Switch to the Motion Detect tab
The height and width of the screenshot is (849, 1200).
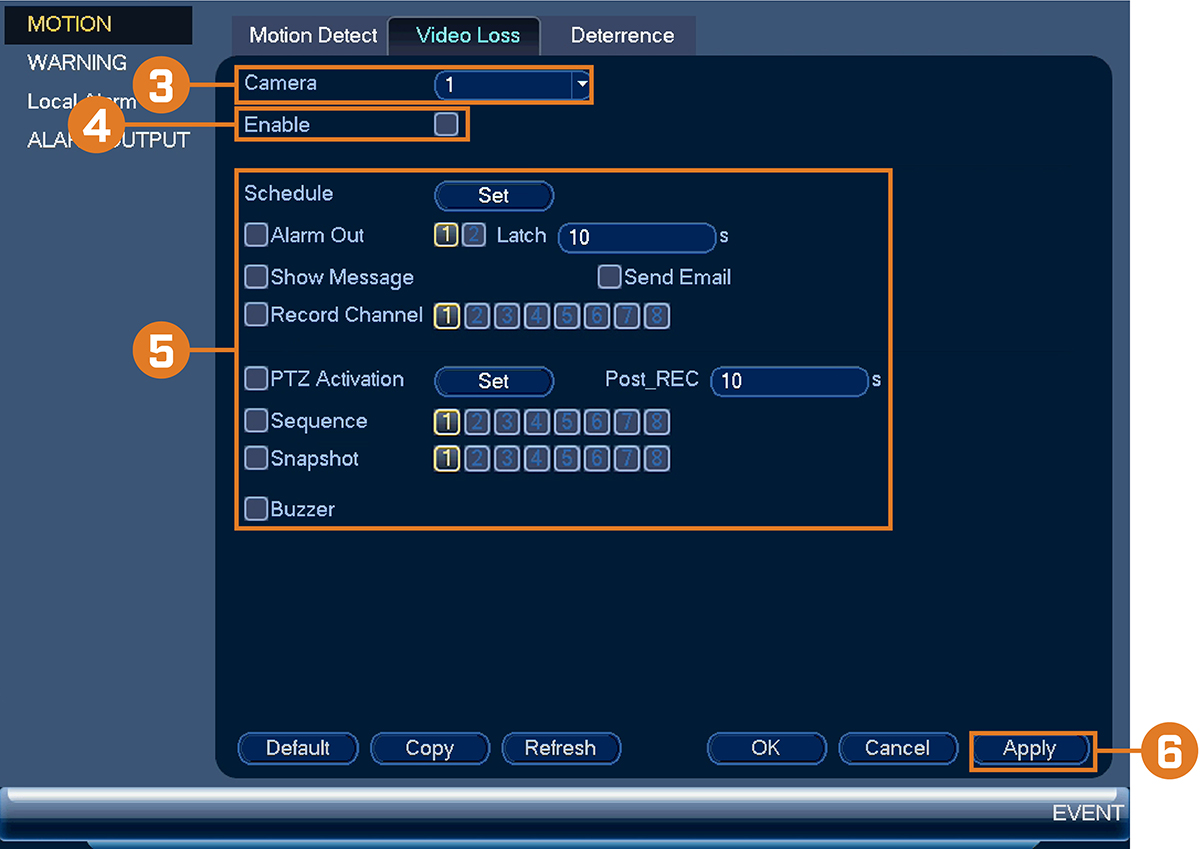[313, 35]
